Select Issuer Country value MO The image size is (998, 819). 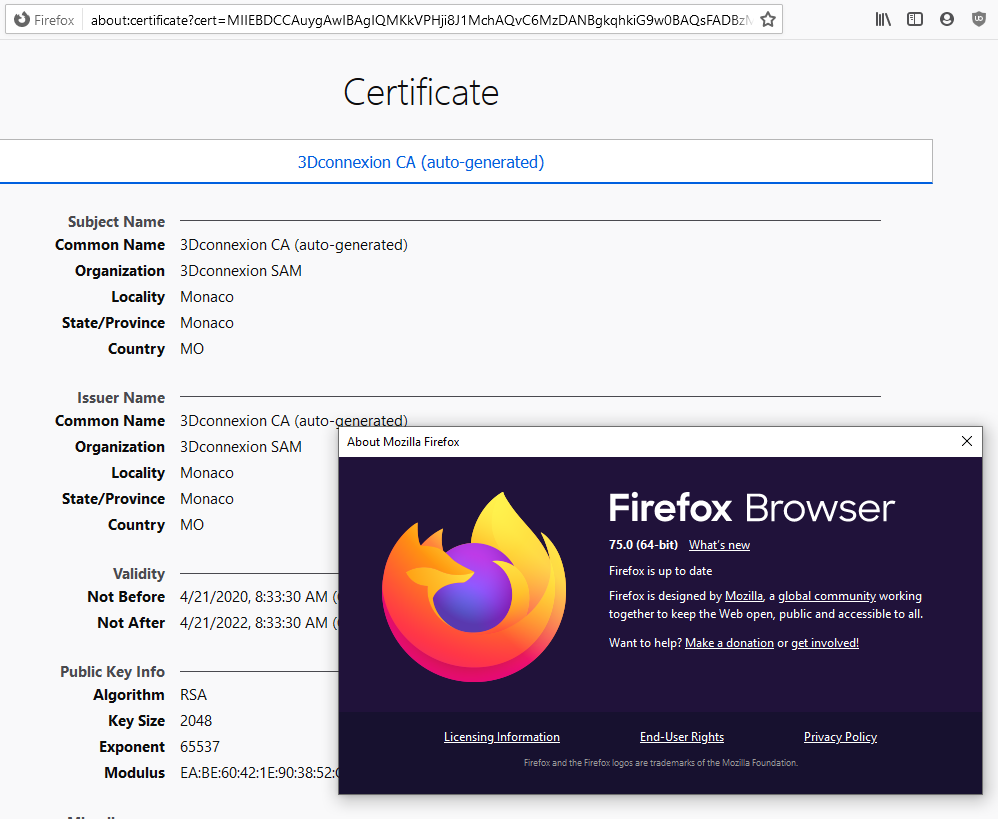pyautogui.click(x=192, y=525)
